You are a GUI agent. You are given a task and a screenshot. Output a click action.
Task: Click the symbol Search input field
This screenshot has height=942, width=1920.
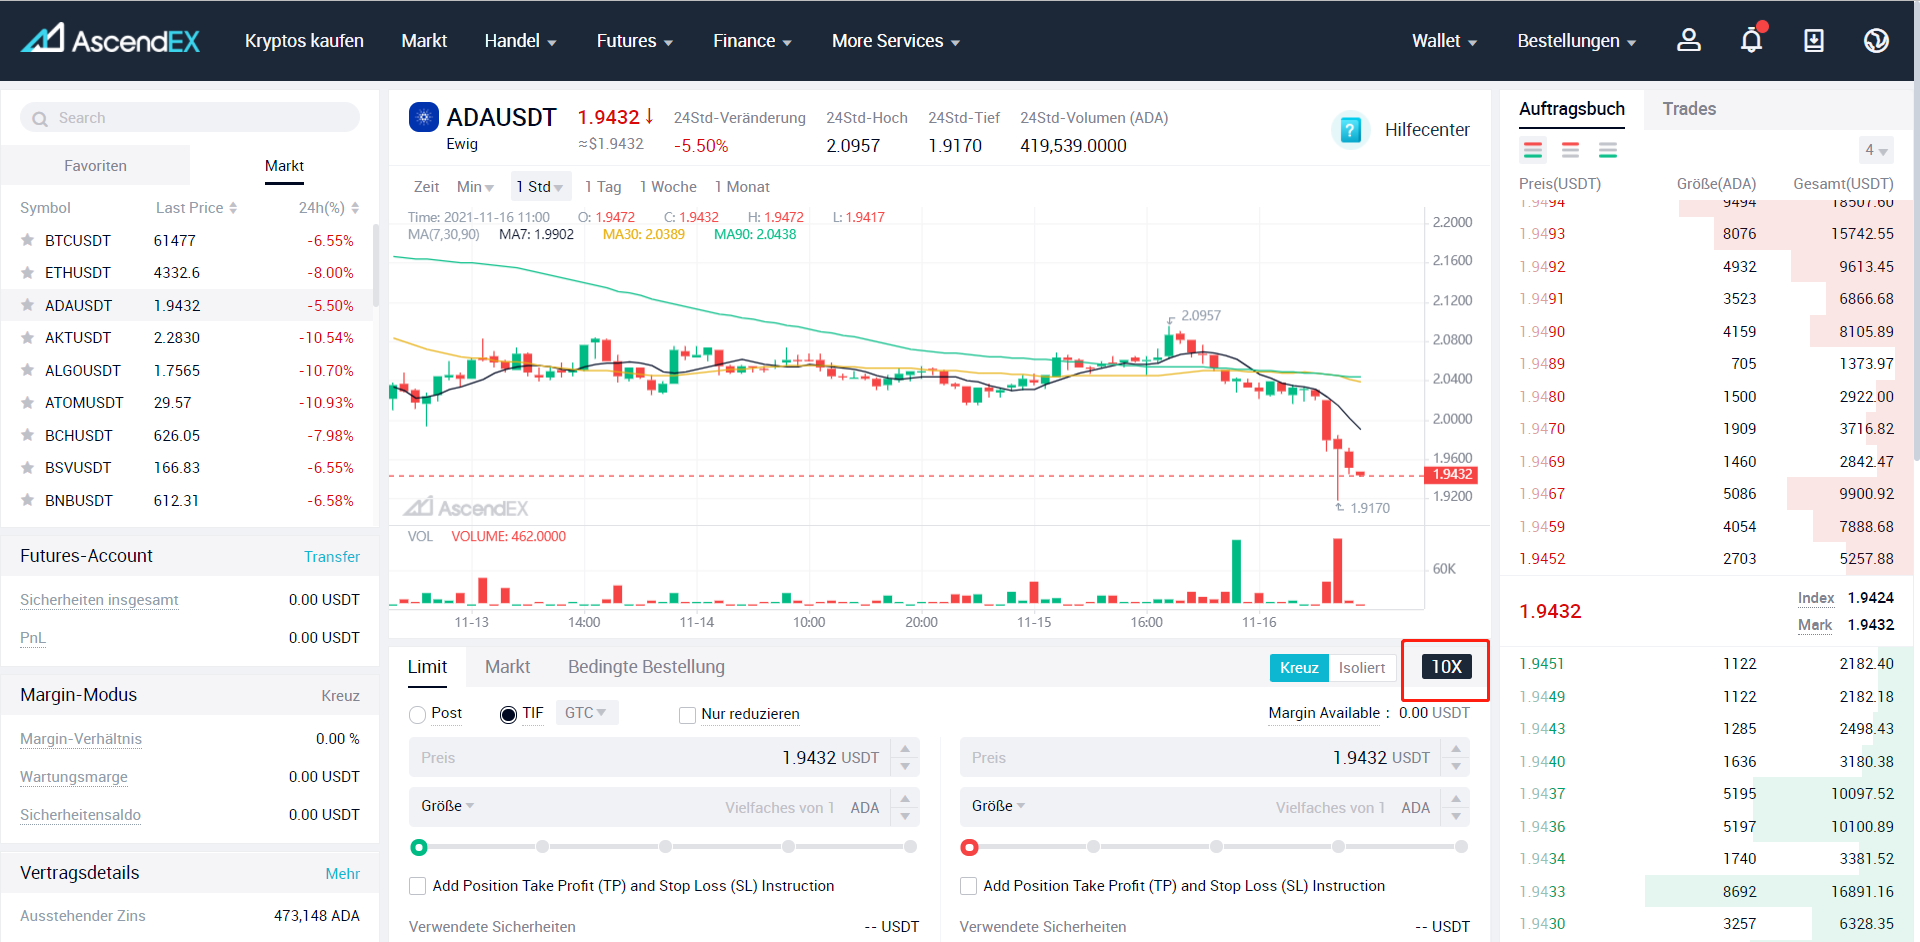(x=190, y=118)
